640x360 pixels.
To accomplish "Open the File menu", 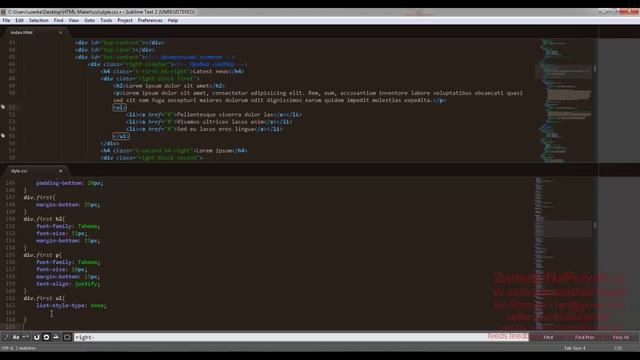I will point(7,20).
